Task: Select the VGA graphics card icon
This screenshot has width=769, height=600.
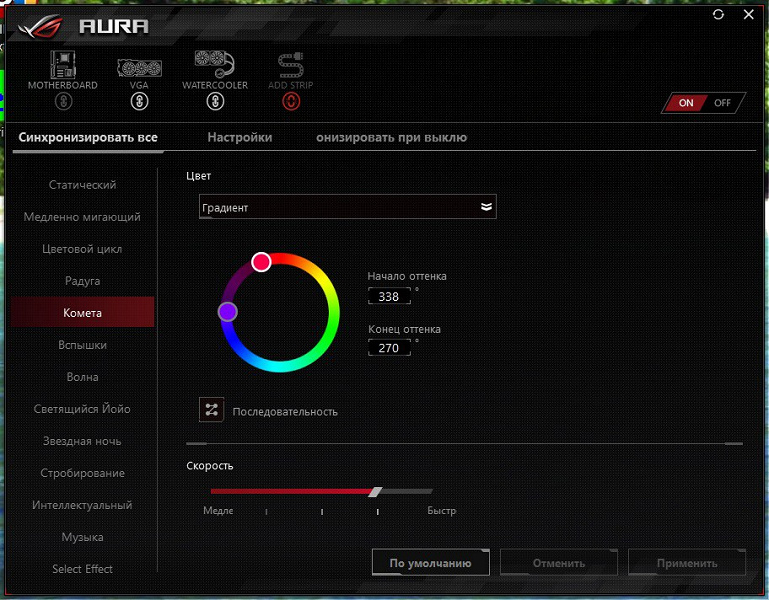Action: (139, 68)
